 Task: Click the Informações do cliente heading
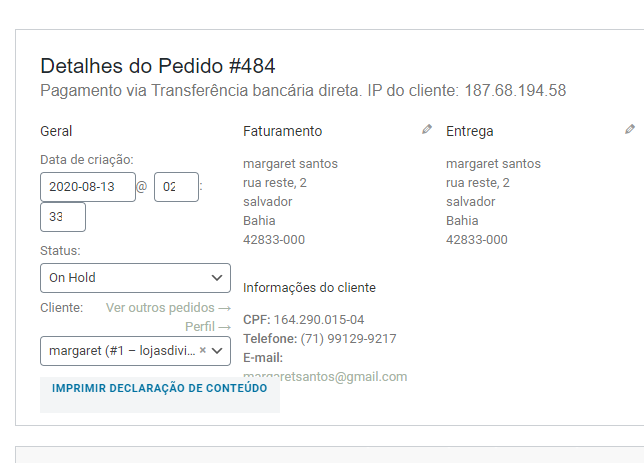tap(309, 288)
